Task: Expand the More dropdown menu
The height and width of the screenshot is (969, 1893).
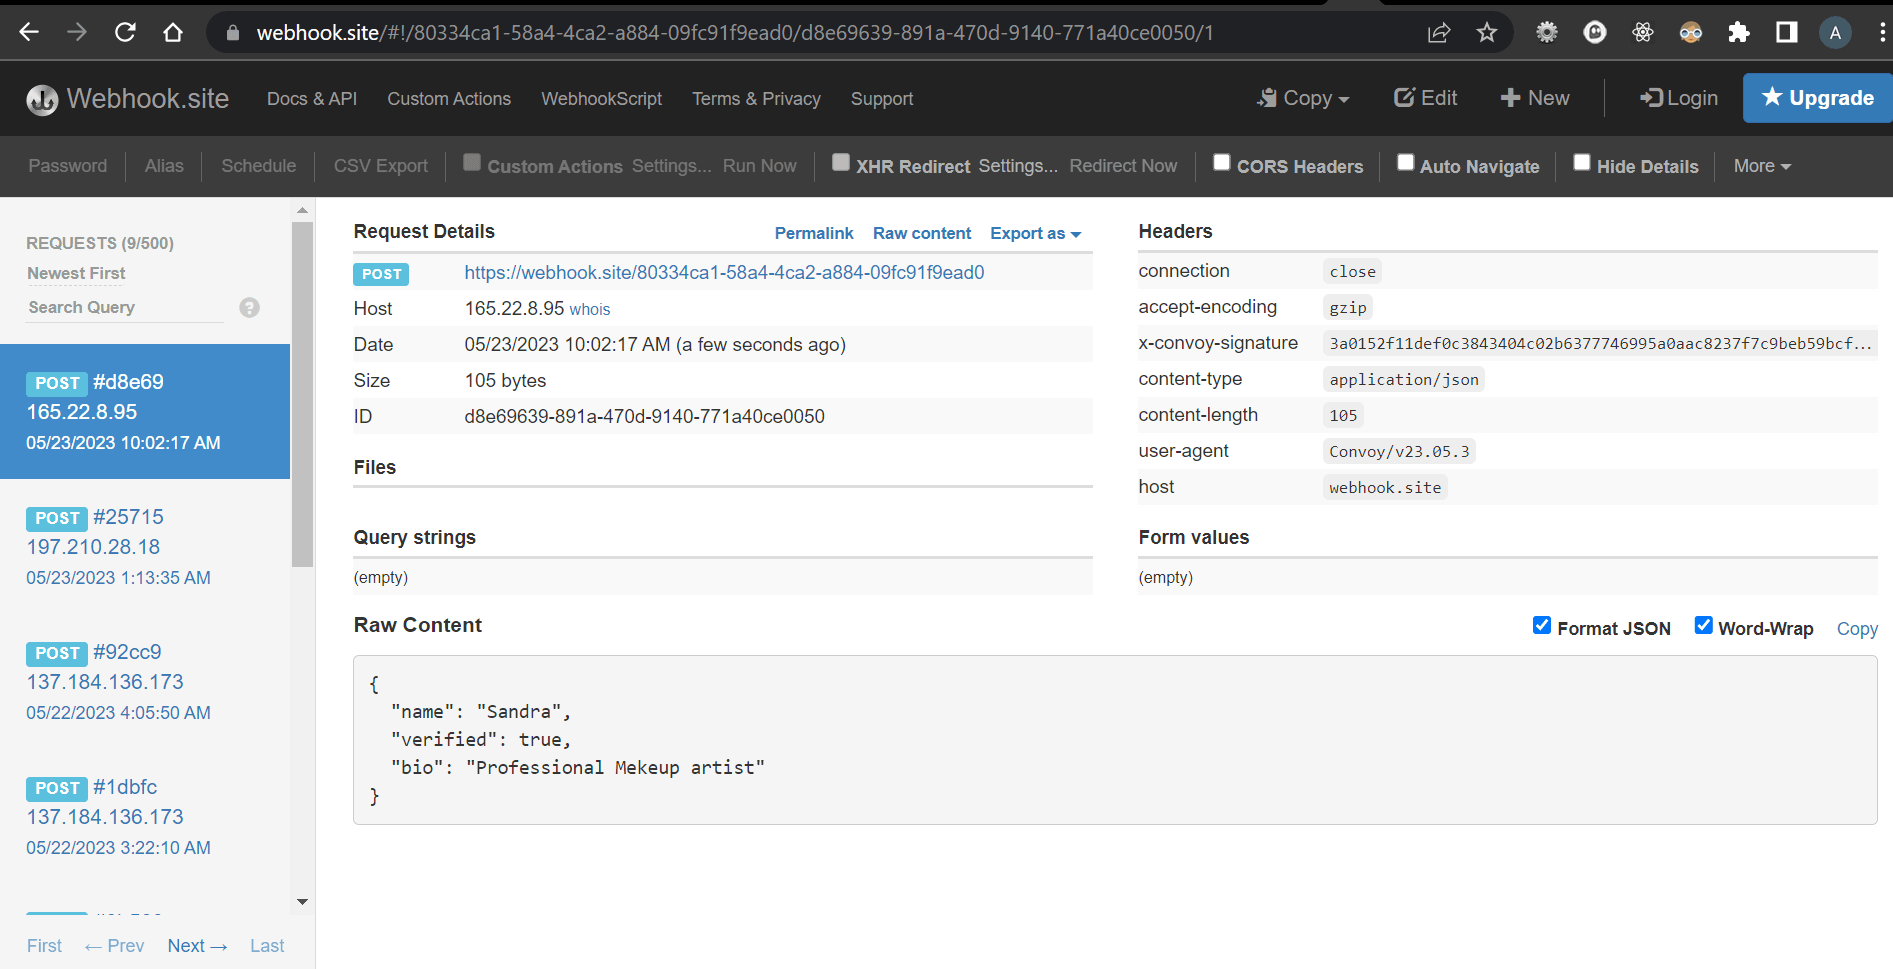Action: pos(1761,165)
